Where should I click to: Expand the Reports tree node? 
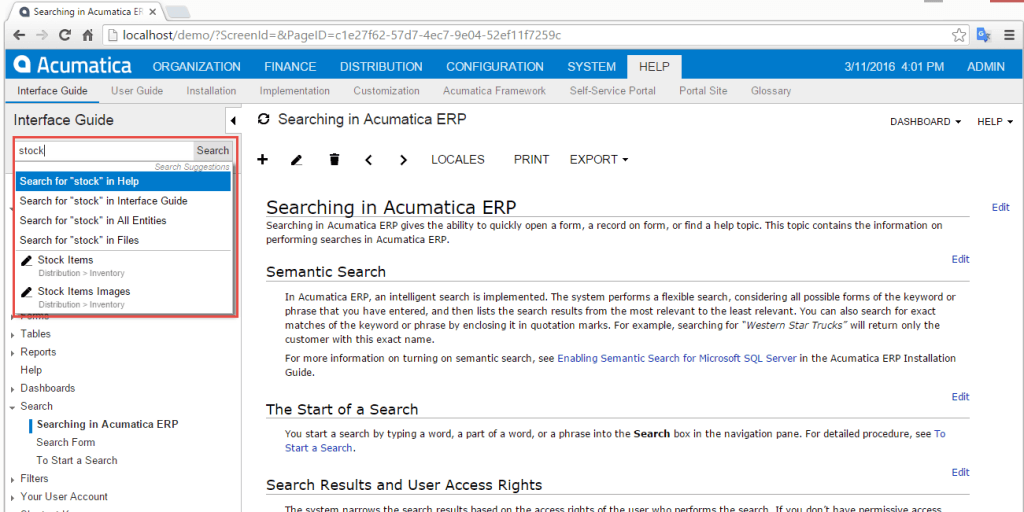coord(14,353)
